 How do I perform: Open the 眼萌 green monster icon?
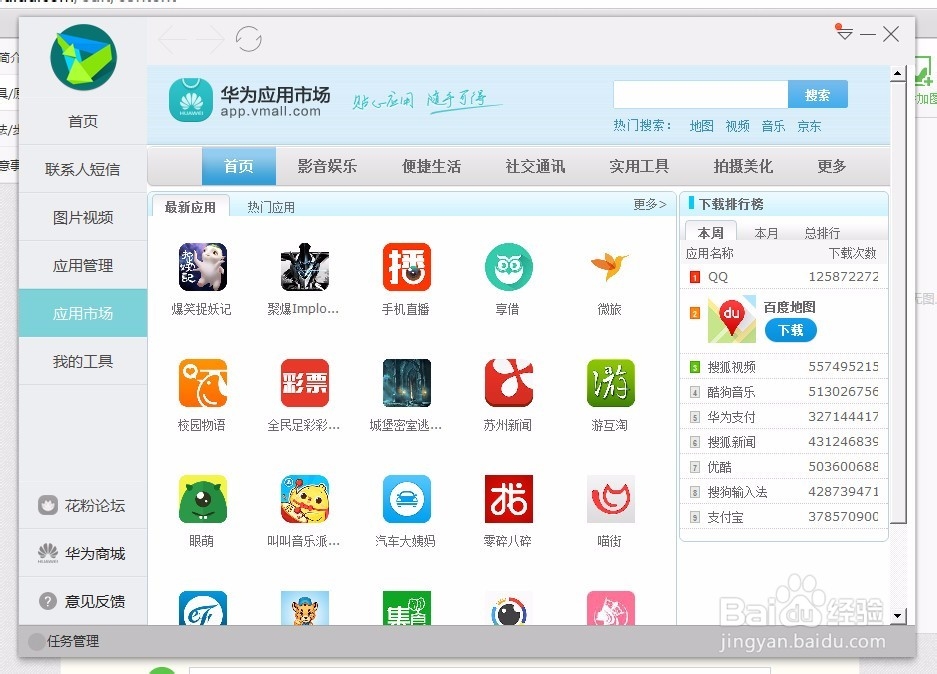203,498
